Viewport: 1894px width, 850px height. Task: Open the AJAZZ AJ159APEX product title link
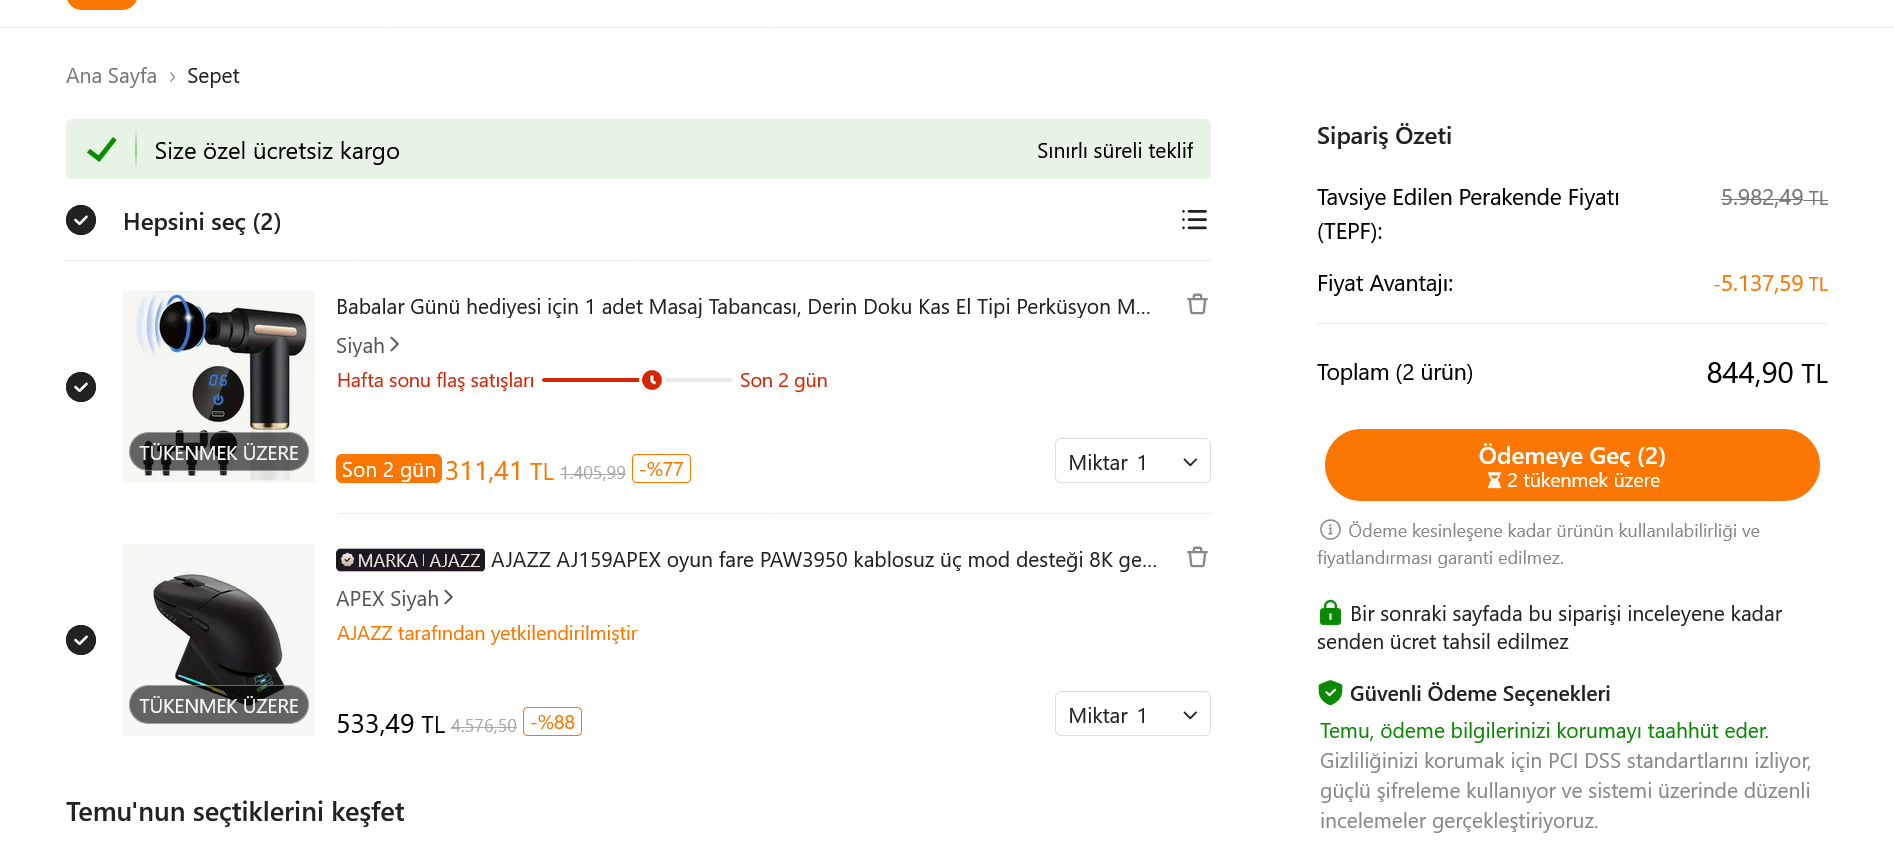823,560
